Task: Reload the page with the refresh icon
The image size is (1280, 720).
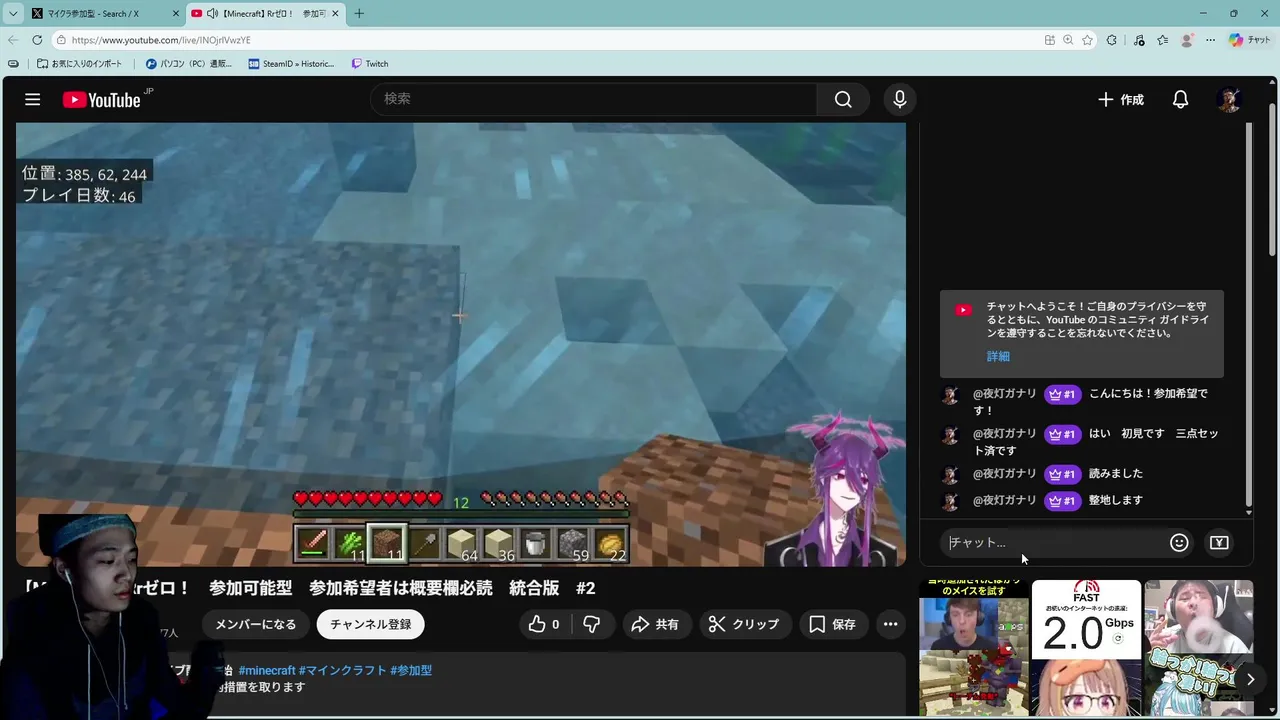Action: pos(37,40)
